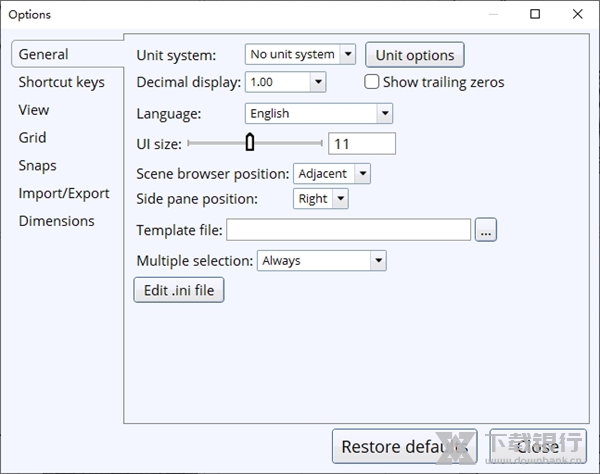This screenshot has width=600, height=474.
Task: Expand the Decimal display dropdown
Action: tap(285, 82)
